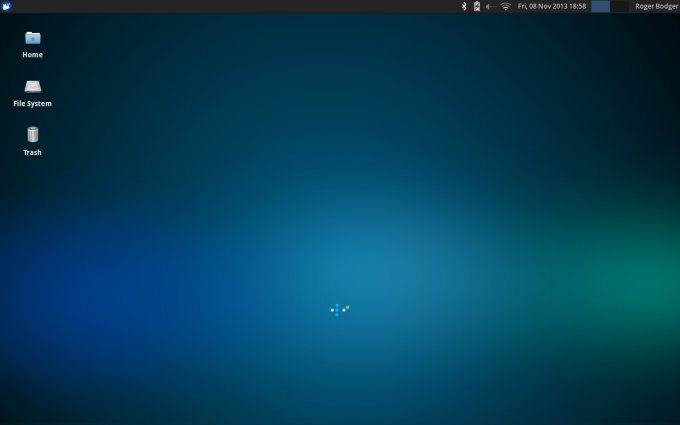Open the Wi-Fi network indicator
The width and height of the screenshot is (680, 425).
pyautogui.click(x=505, y=6)
